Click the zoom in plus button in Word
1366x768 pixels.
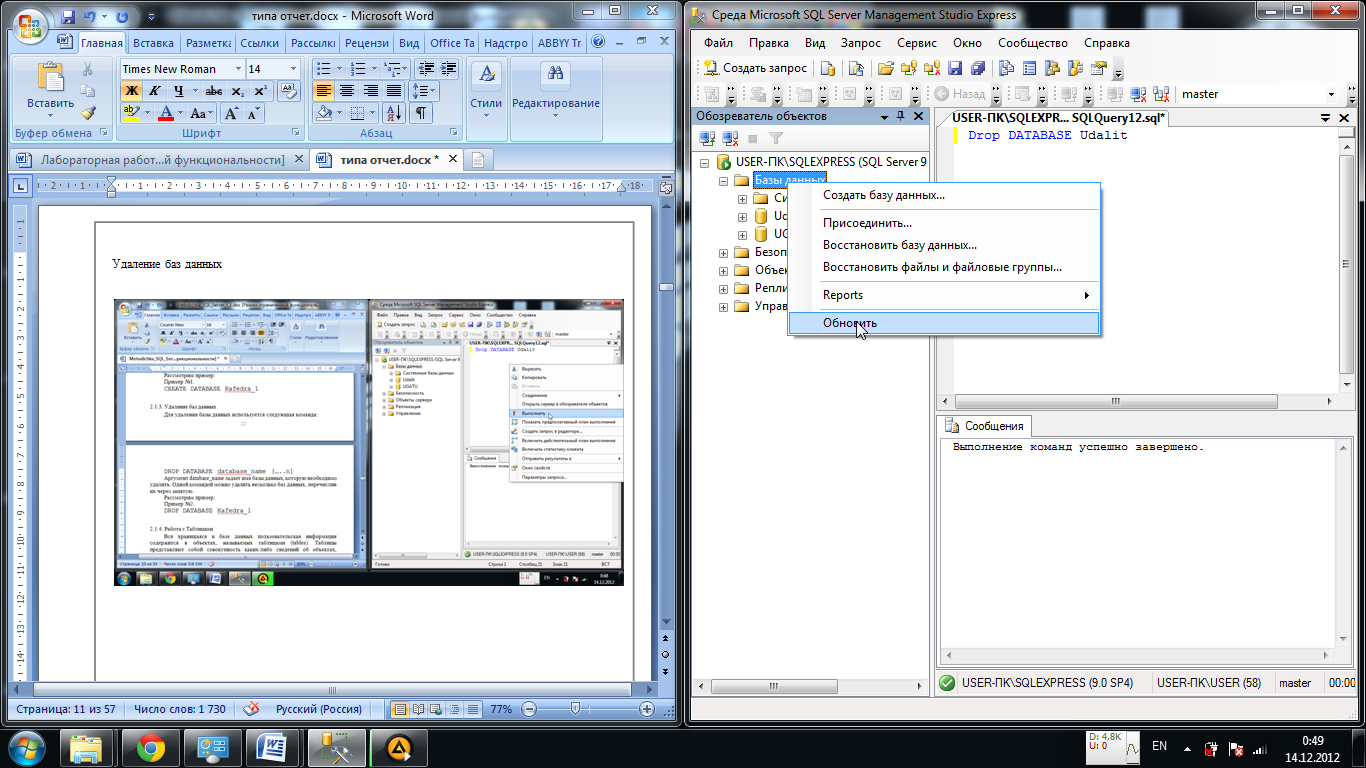646,709
